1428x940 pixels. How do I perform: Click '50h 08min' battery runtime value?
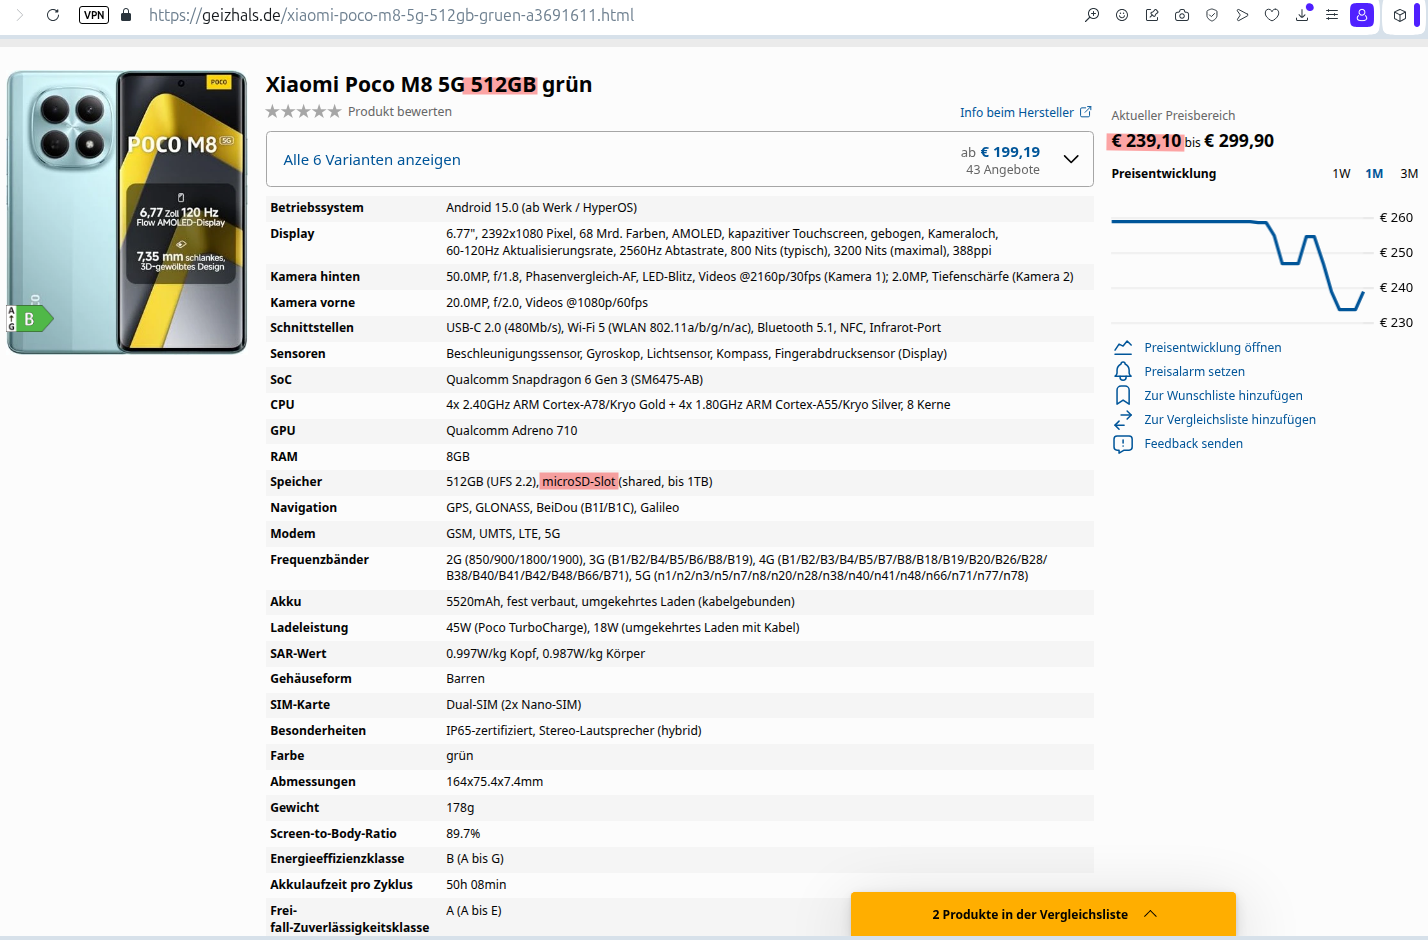(x=476, y=885)
